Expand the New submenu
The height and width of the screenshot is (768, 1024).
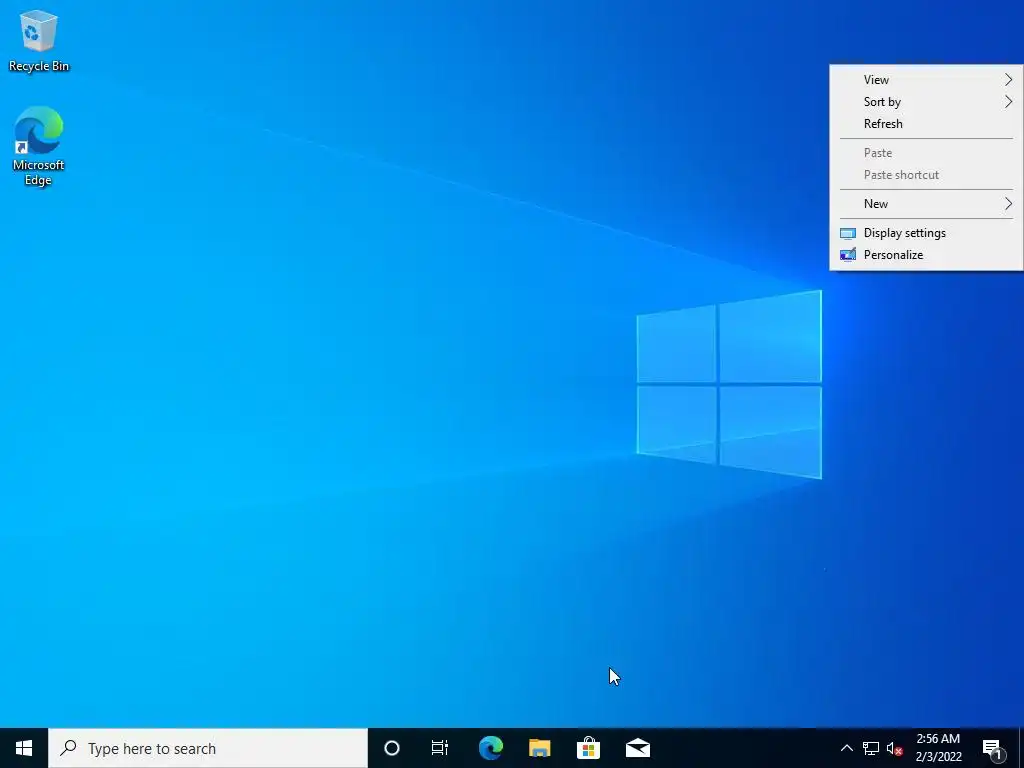tap(926, 204)
